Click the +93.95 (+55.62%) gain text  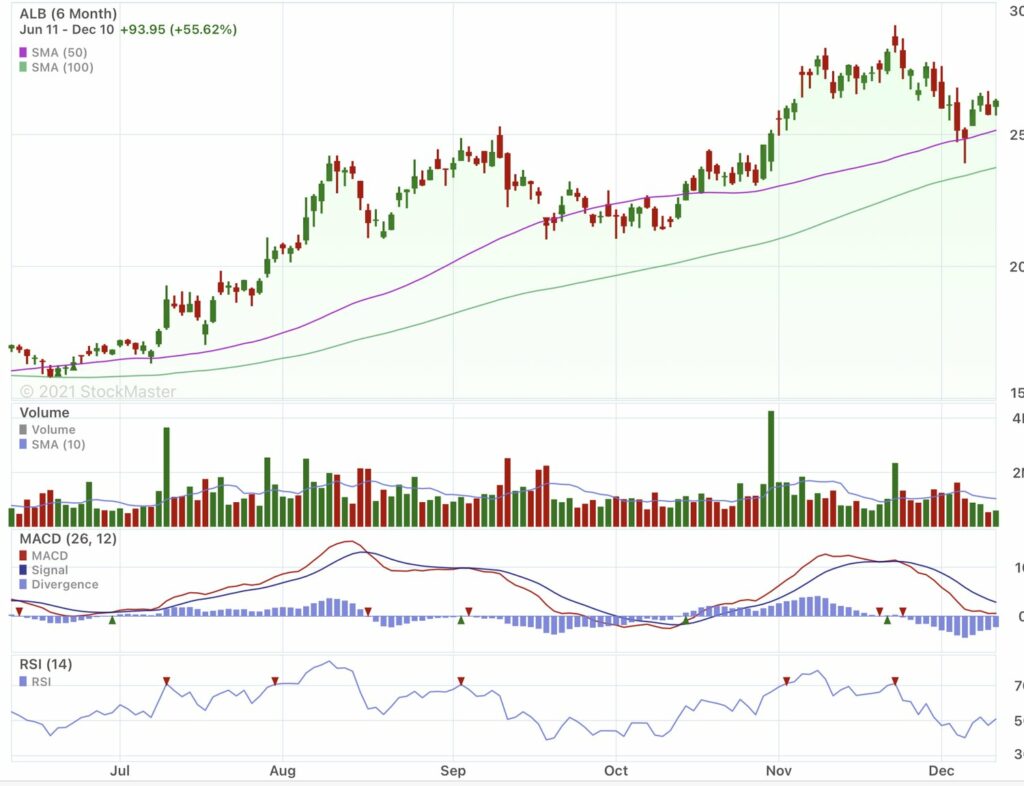click(x=180, y=30)
